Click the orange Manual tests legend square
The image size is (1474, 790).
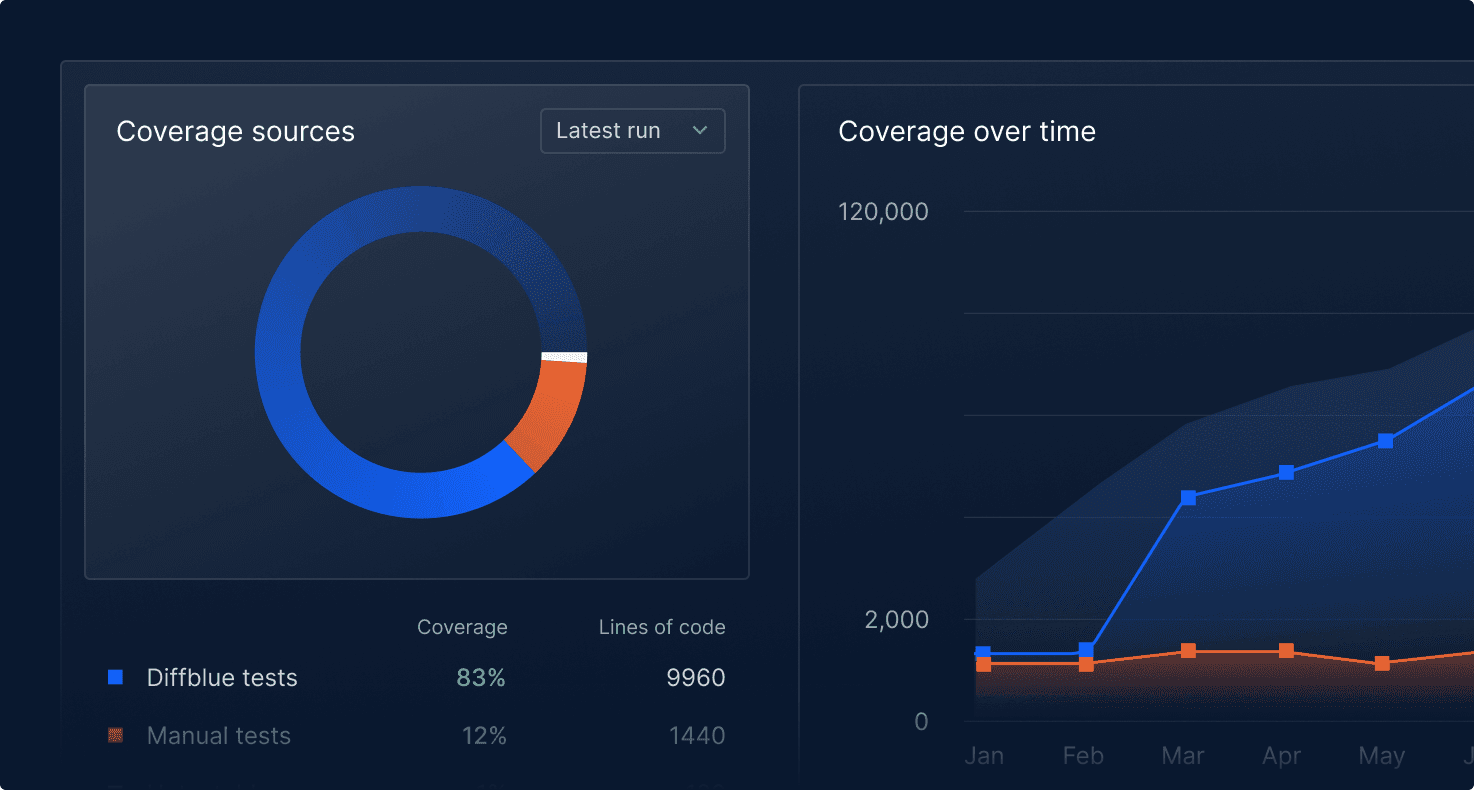point(115,735)
